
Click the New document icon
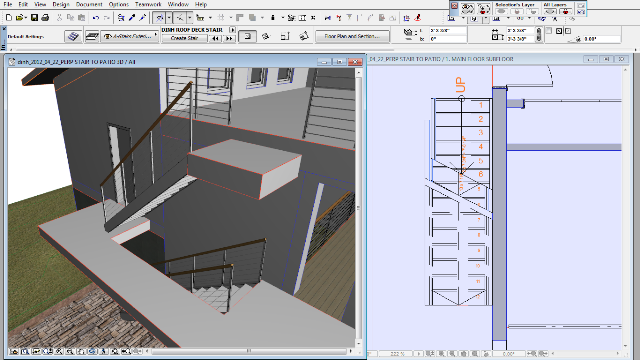point(9,18)
